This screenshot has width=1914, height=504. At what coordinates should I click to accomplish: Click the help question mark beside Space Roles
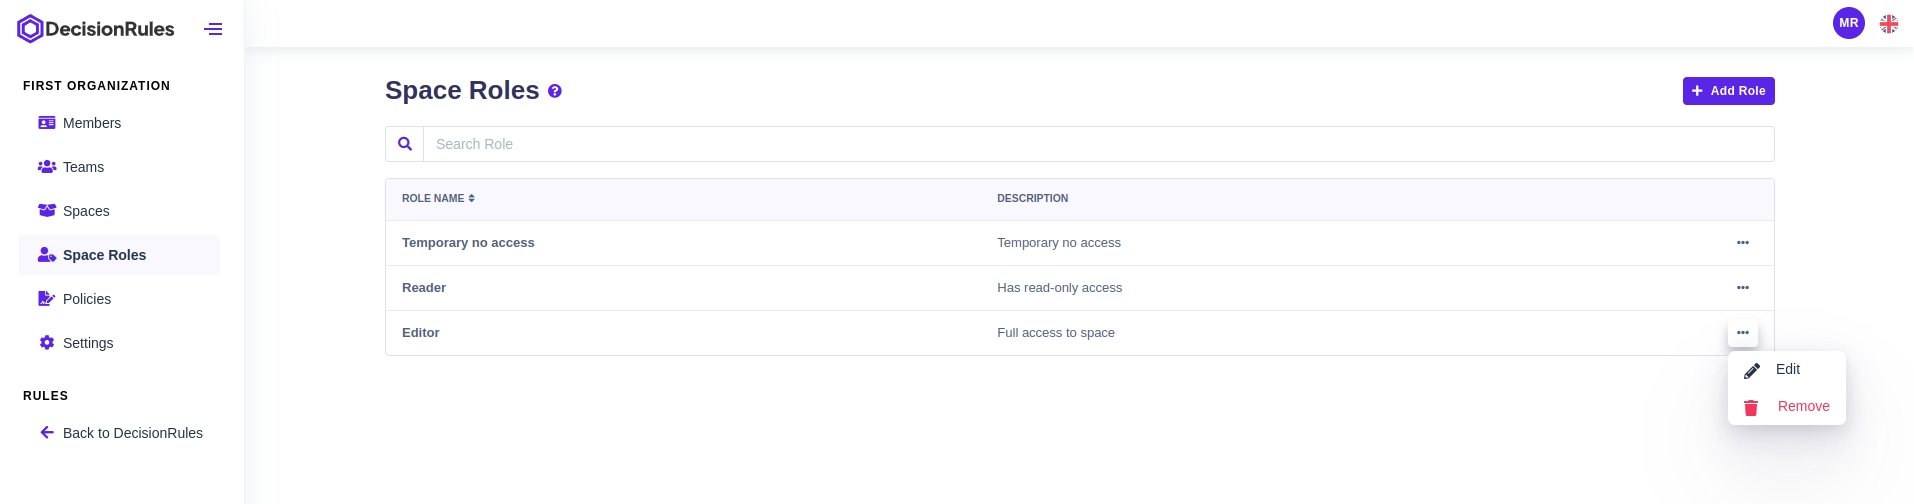pos(555,91)
